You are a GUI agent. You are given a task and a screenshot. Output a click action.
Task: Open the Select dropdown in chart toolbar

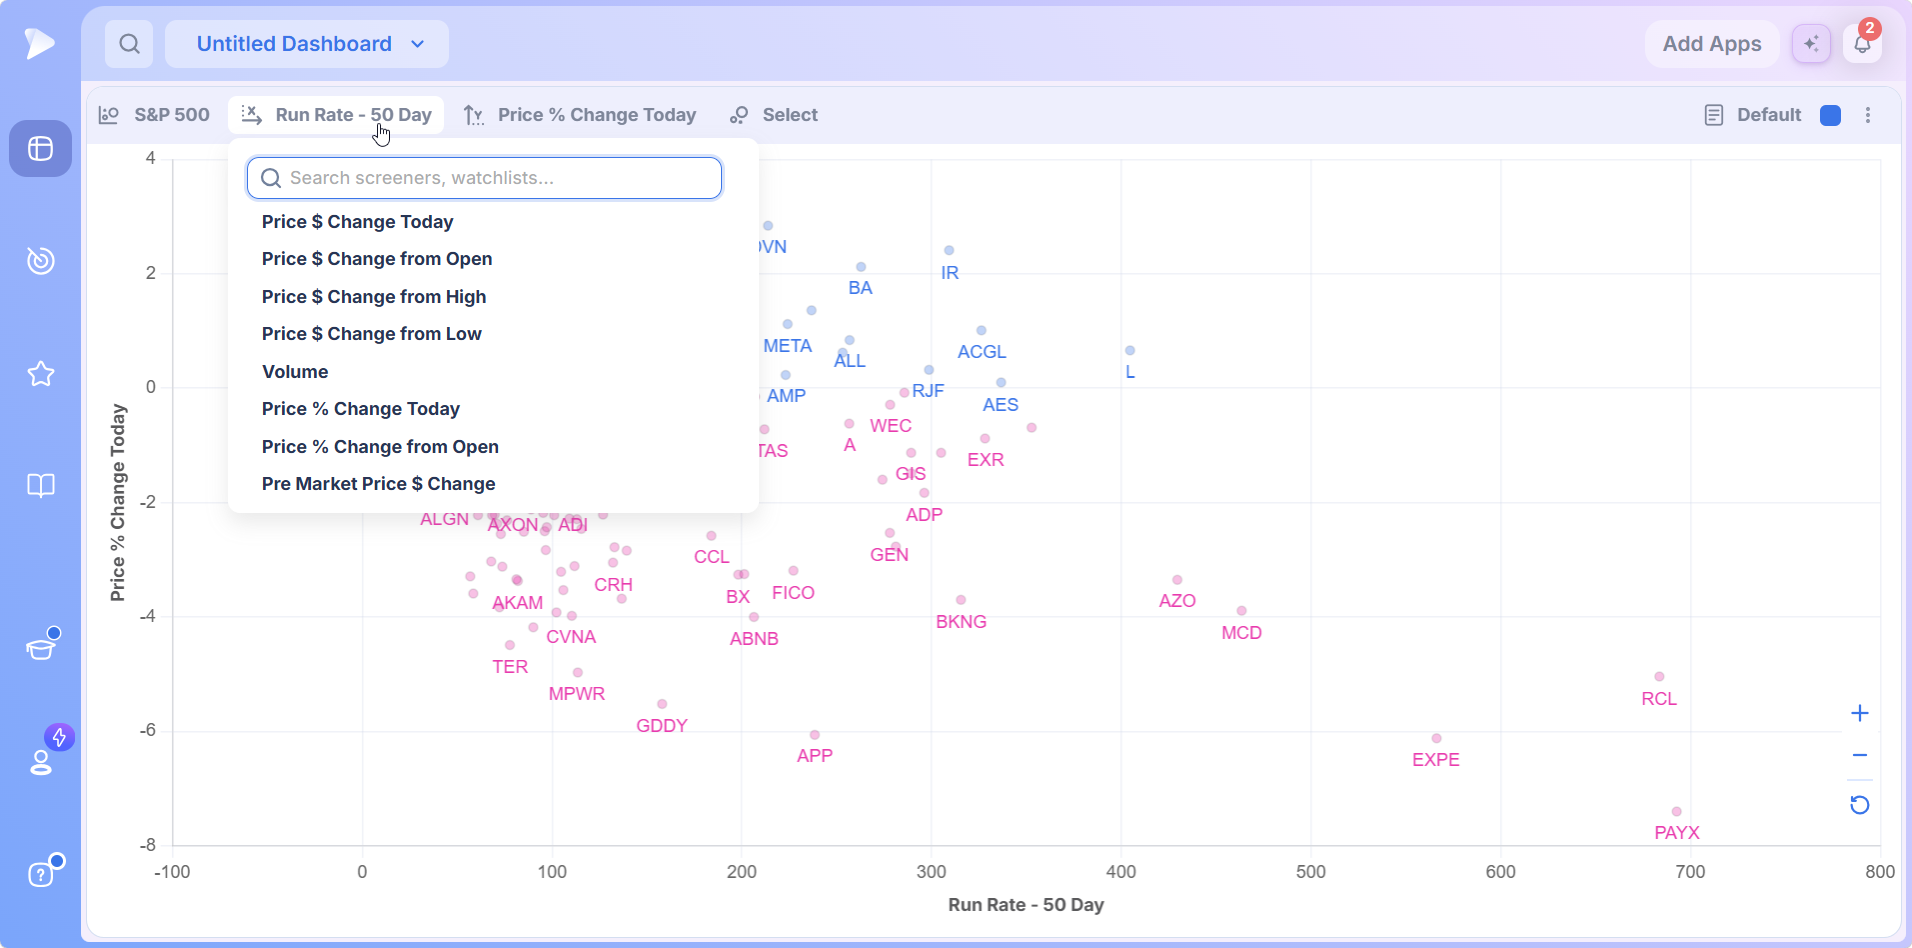(x=774, y=115)
